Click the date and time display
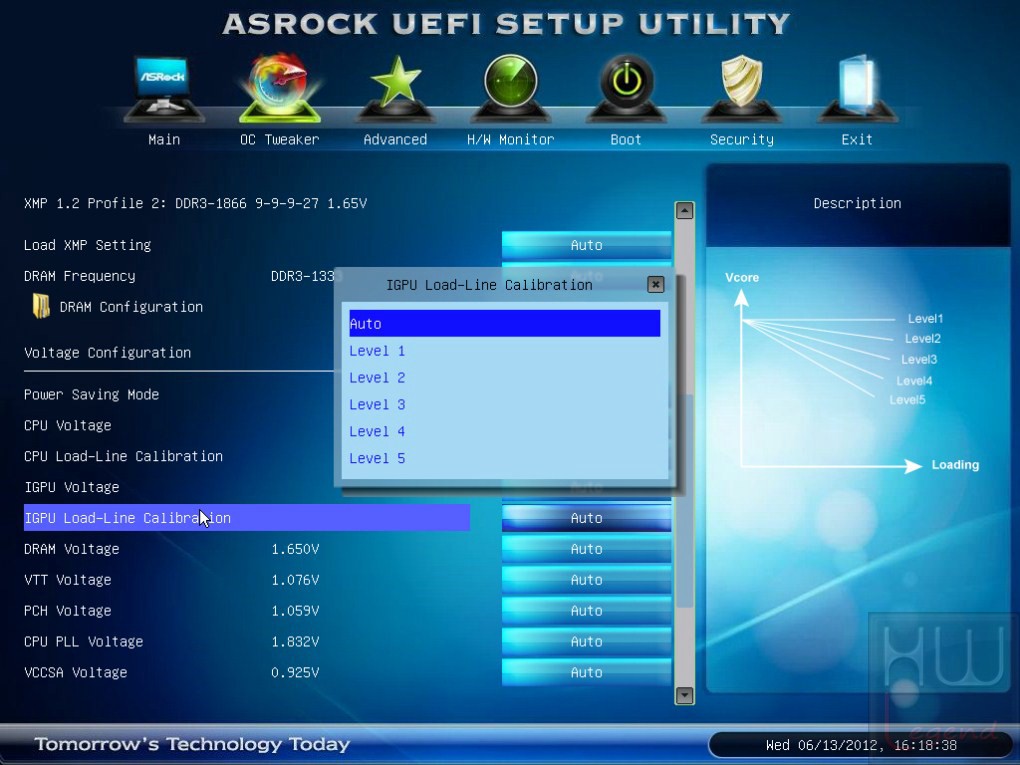1020x765 pixels. click(x=861, y=745)
